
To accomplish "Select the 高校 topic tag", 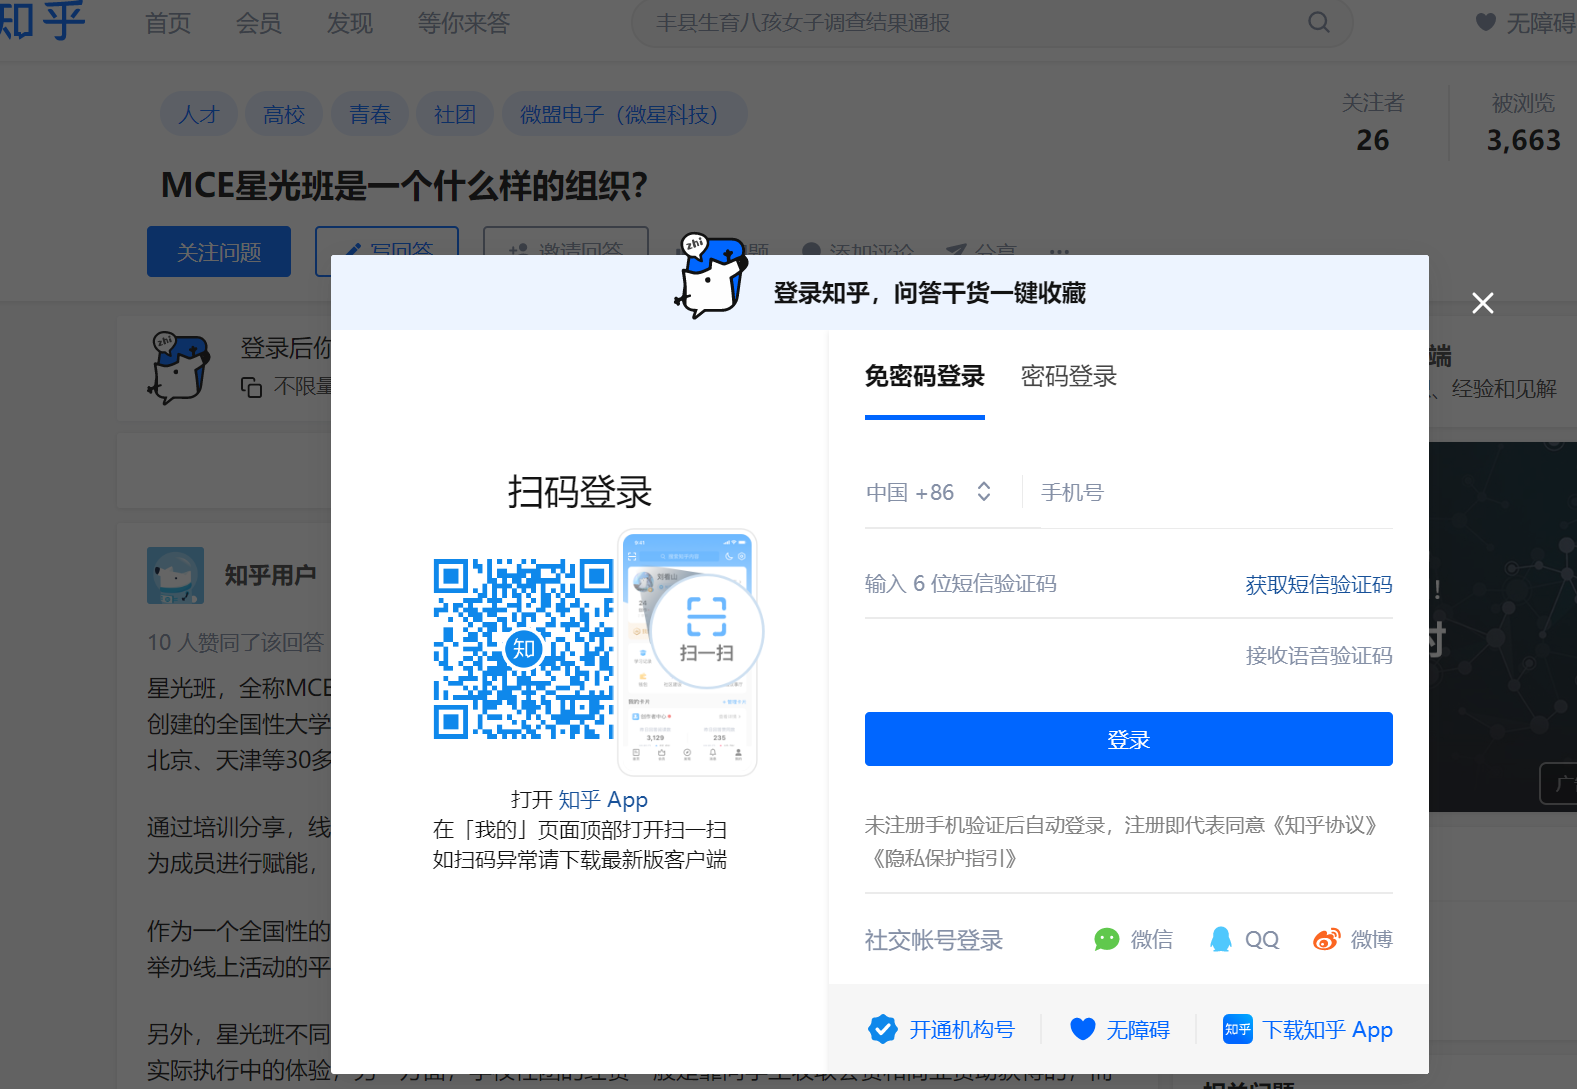I will coord(283,114).
